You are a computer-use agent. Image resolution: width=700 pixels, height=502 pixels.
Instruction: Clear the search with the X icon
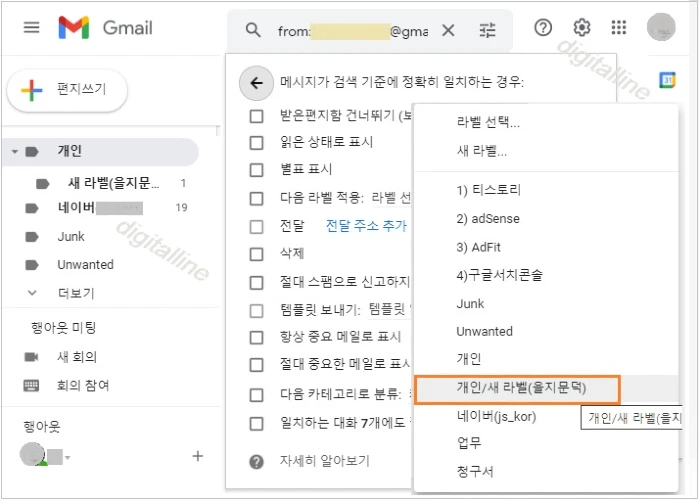tap(448, 30)
